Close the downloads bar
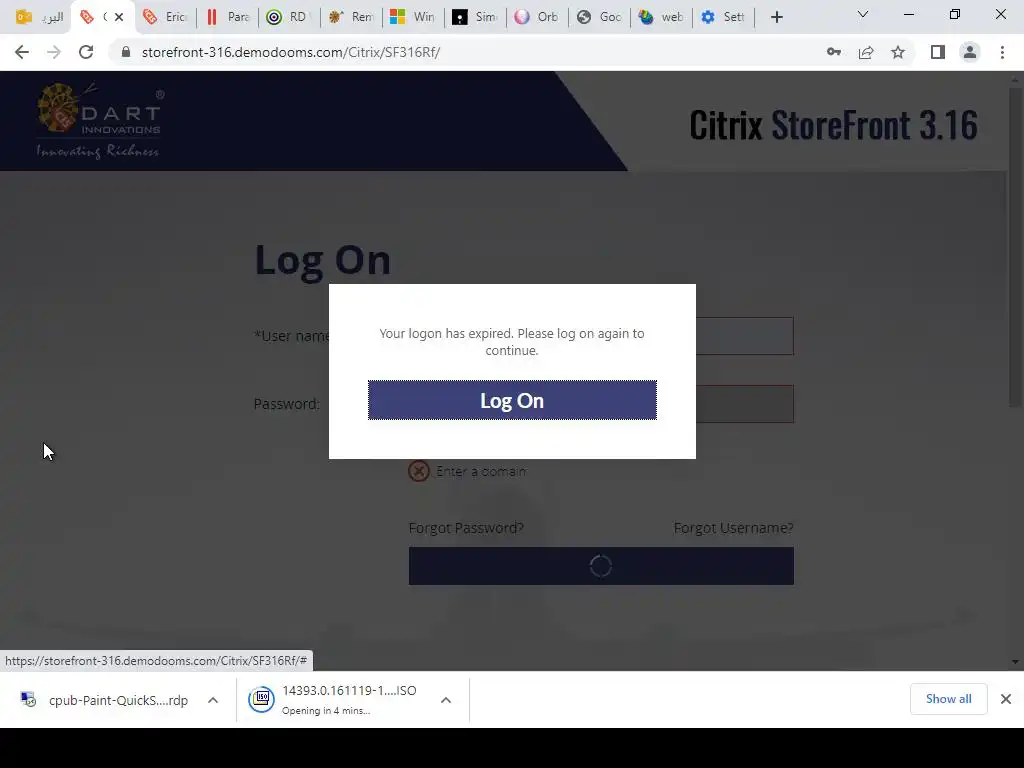1024x768 pixels. click(1006, 699)
